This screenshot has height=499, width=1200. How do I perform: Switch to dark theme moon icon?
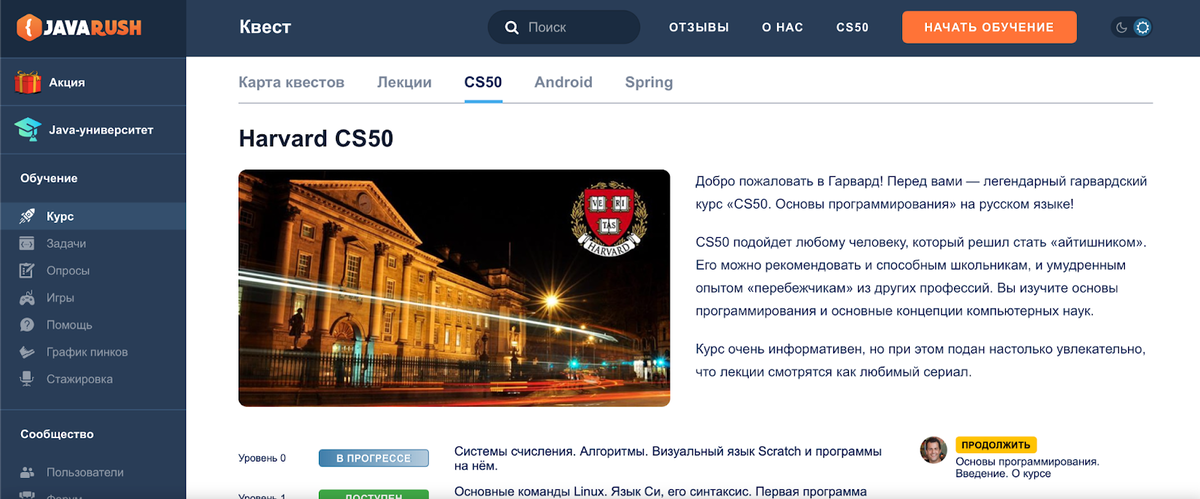[x=1122, y=27]
